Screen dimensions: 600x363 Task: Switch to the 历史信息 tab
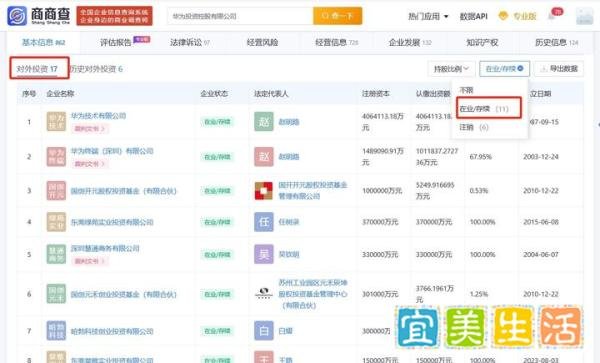pyautogui.click(x=556, y=42)
